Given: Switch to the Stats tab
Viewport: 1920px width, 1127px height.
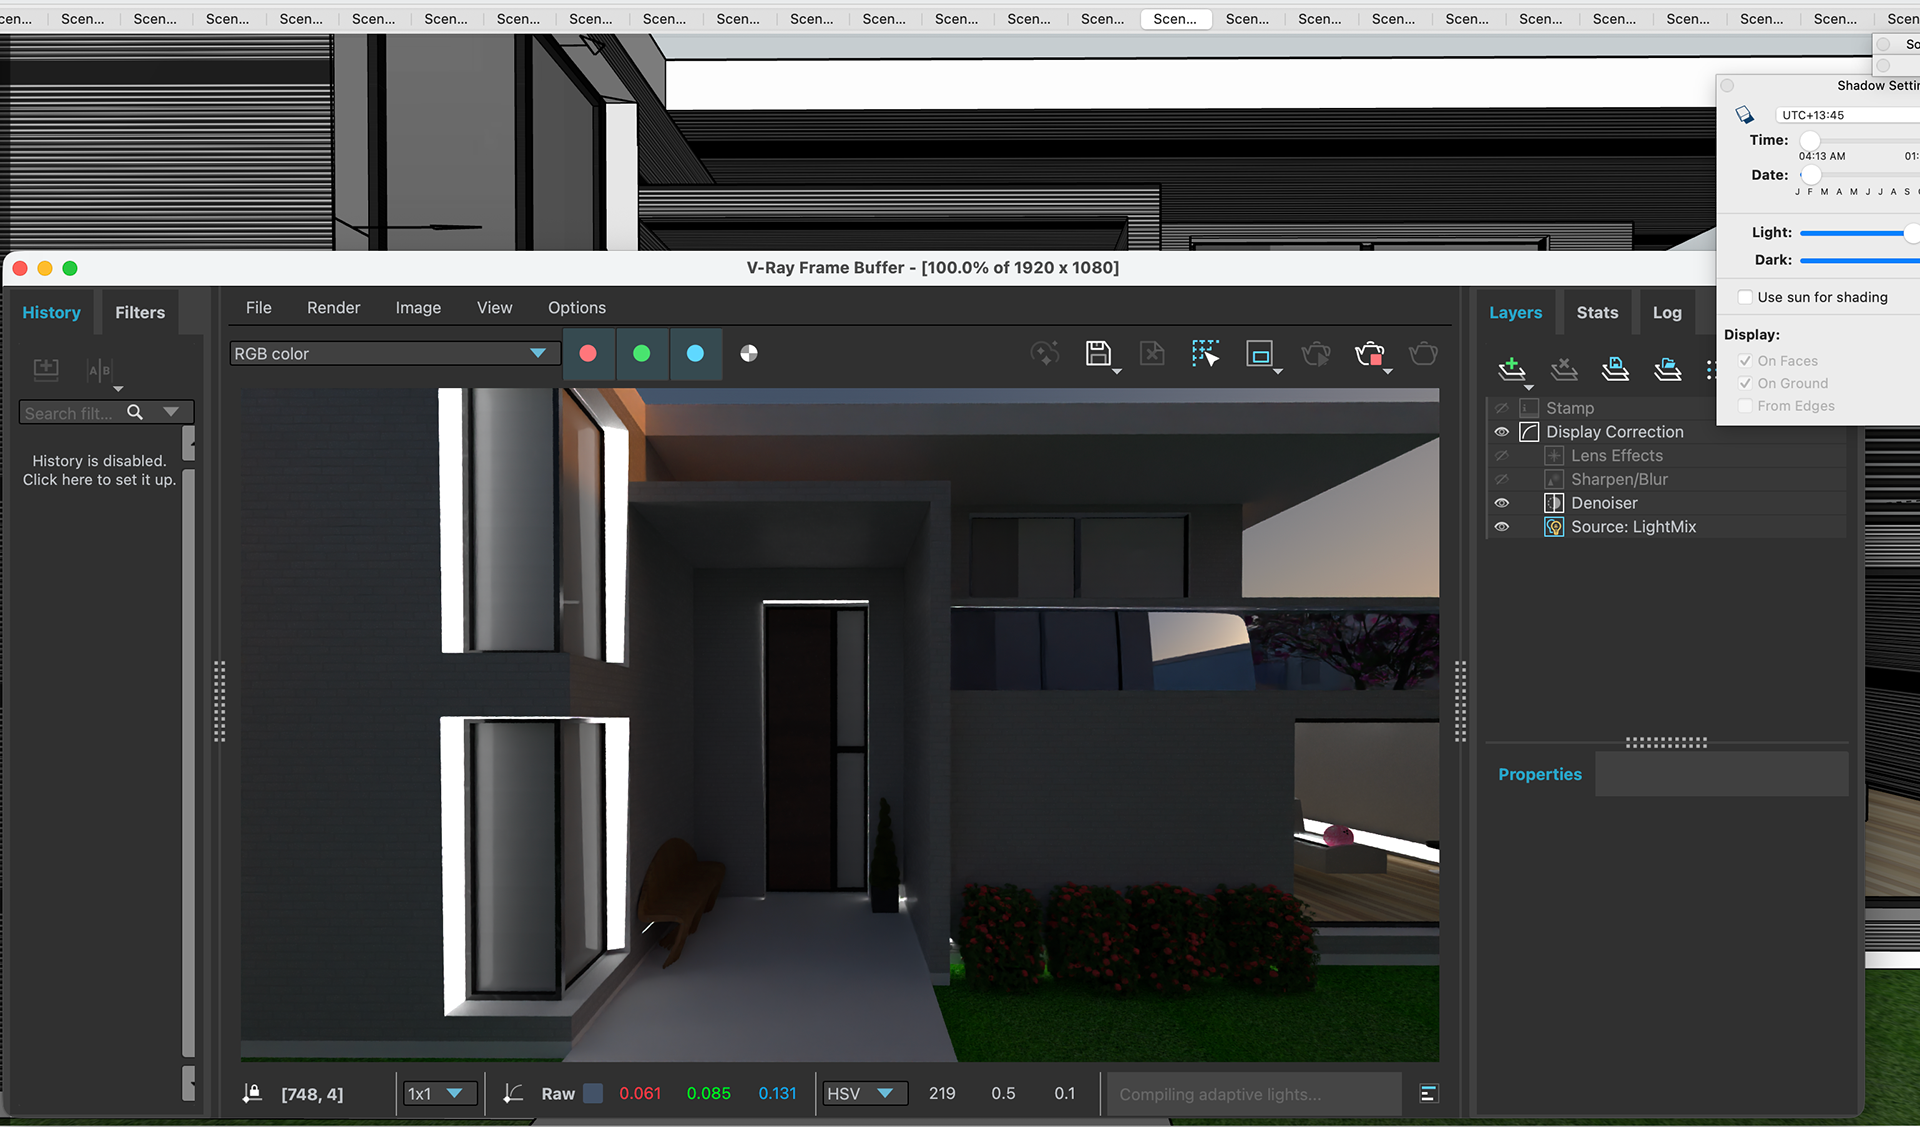Looking at the screenshot, I should click(1596, 312).
